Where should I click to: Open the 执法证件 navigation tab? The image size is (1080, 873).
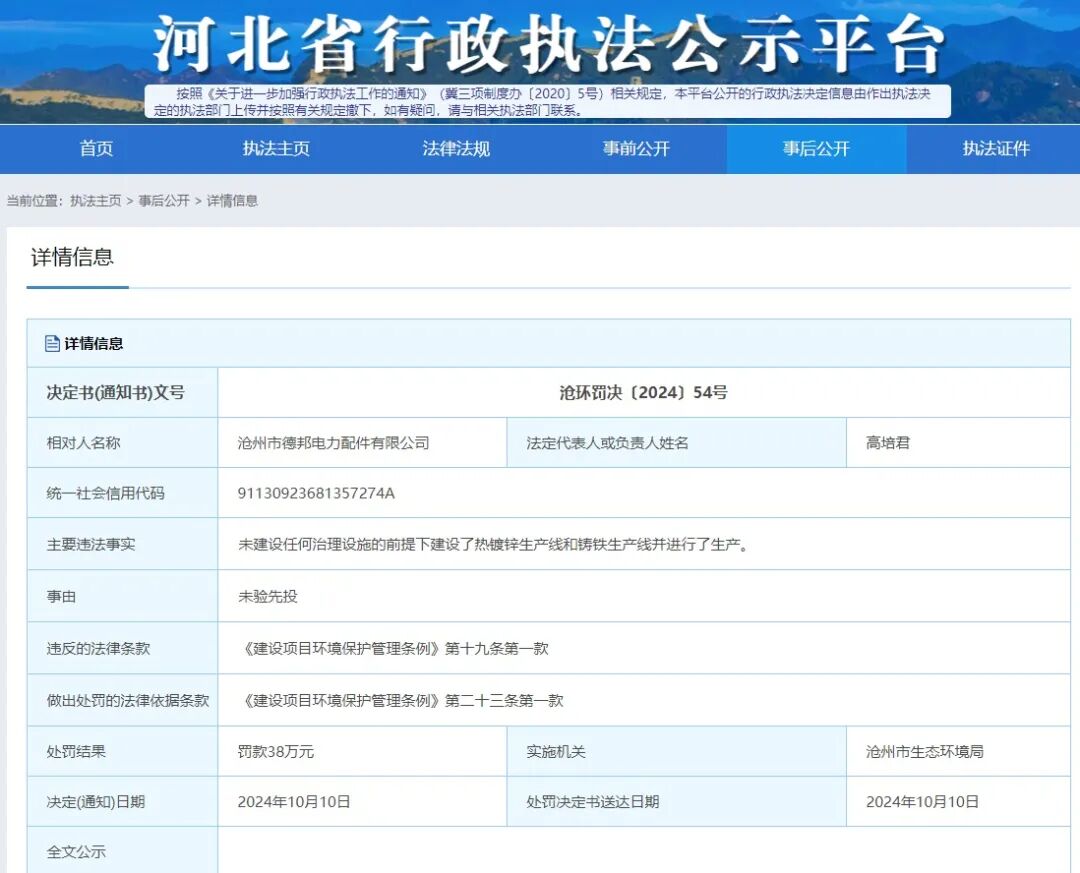(996, 148)
